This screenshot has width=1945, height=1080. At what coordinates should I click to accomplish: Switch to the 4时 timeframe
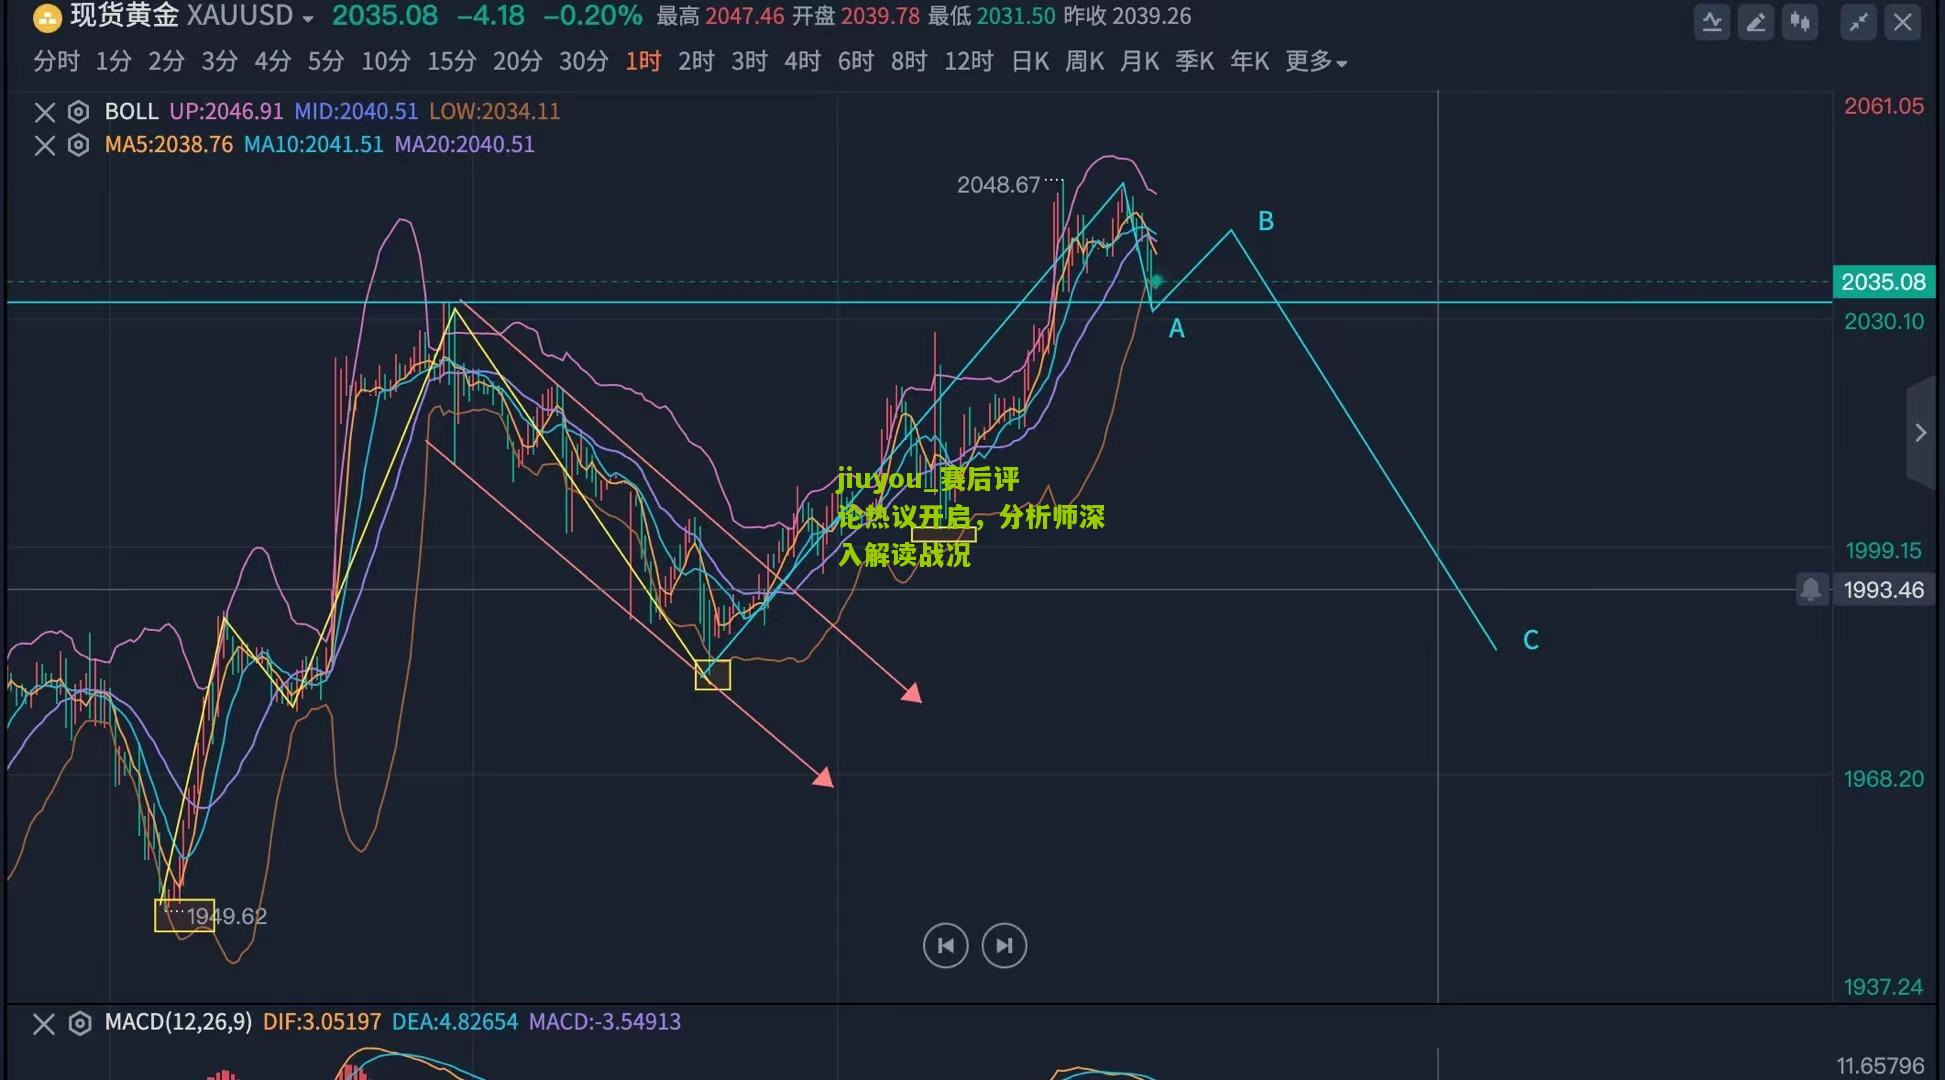click(x=802, y=62)
